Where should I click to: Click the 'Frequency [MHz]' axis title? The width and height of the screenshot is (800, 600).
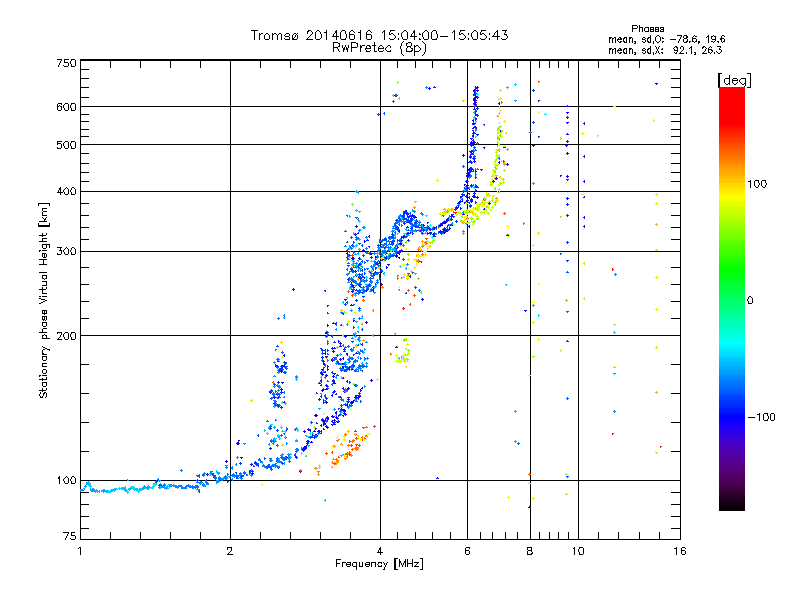click(379, 564)
